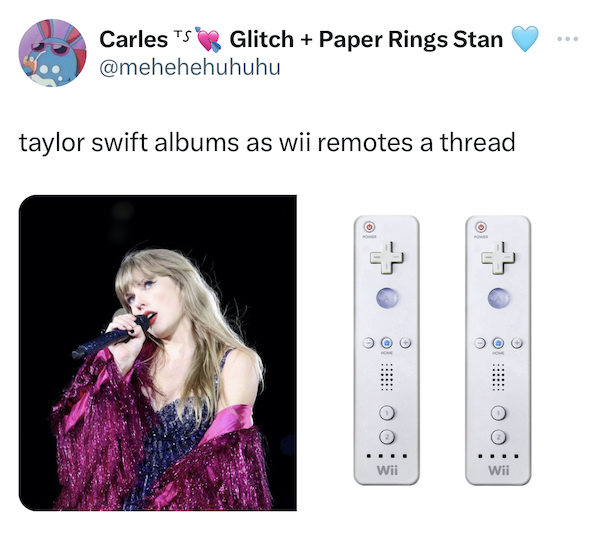The height and width of the screenshot is (536, 600).
Task: Click the Power button on left Wii remote
Action: (x=369, y=227)
